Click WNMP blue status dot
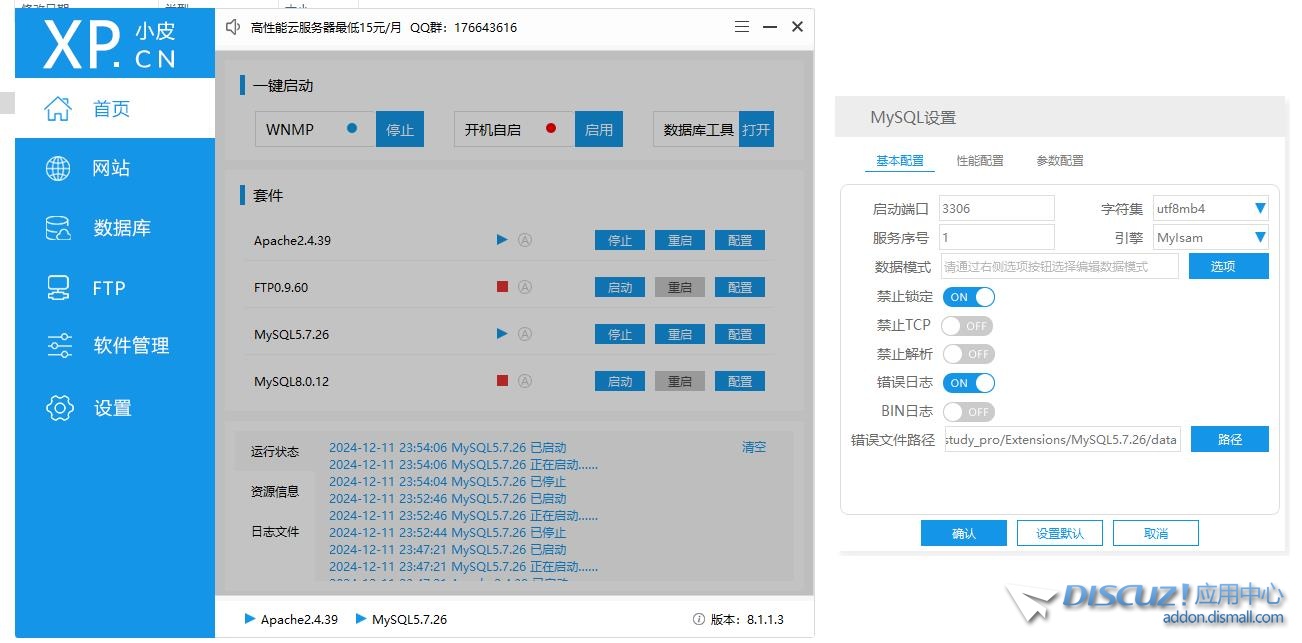1302x643 pixels. coord(351,129)
